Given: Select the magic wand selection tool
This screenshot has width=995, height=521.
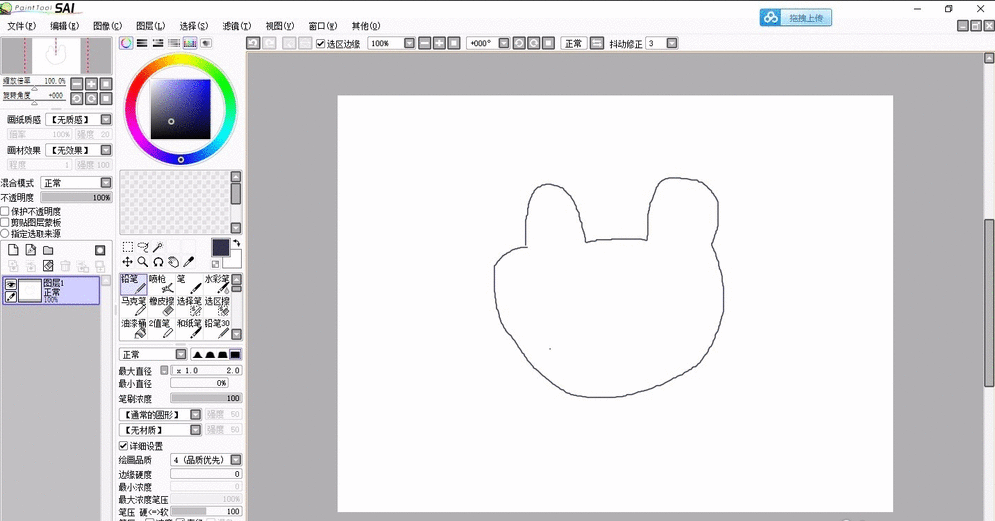Looking at the screenshot, I should point(158,247).
